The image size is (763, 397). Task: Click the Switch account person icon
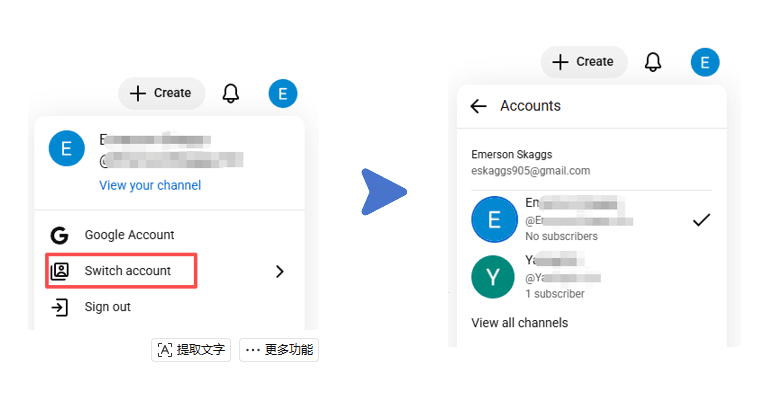[x=60, y=271]
